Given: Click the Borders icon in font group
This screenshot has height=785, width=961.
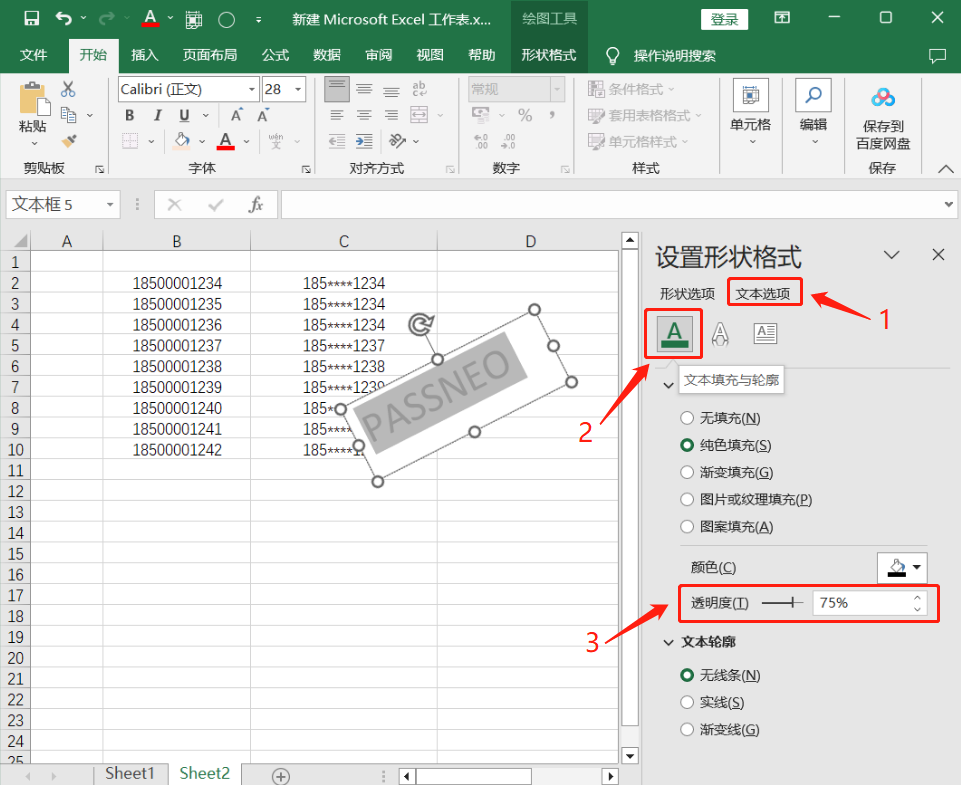Looking at the screenshot, I should point(130,141).
